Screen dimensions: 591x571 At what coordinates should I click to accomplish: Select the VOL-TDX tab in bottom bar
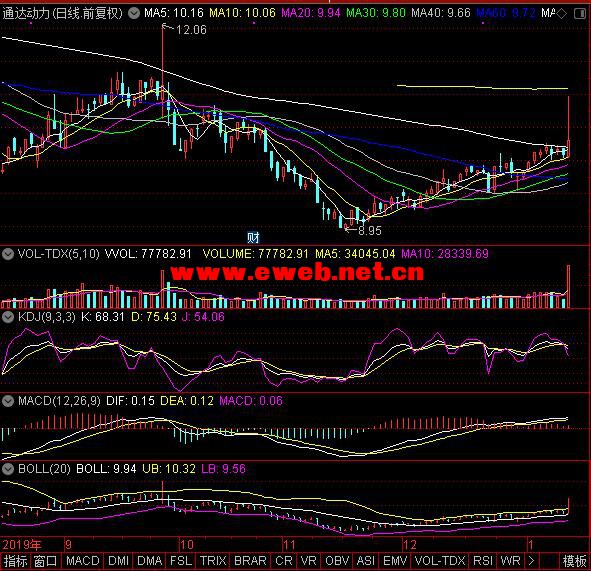[x=440, y=561]
